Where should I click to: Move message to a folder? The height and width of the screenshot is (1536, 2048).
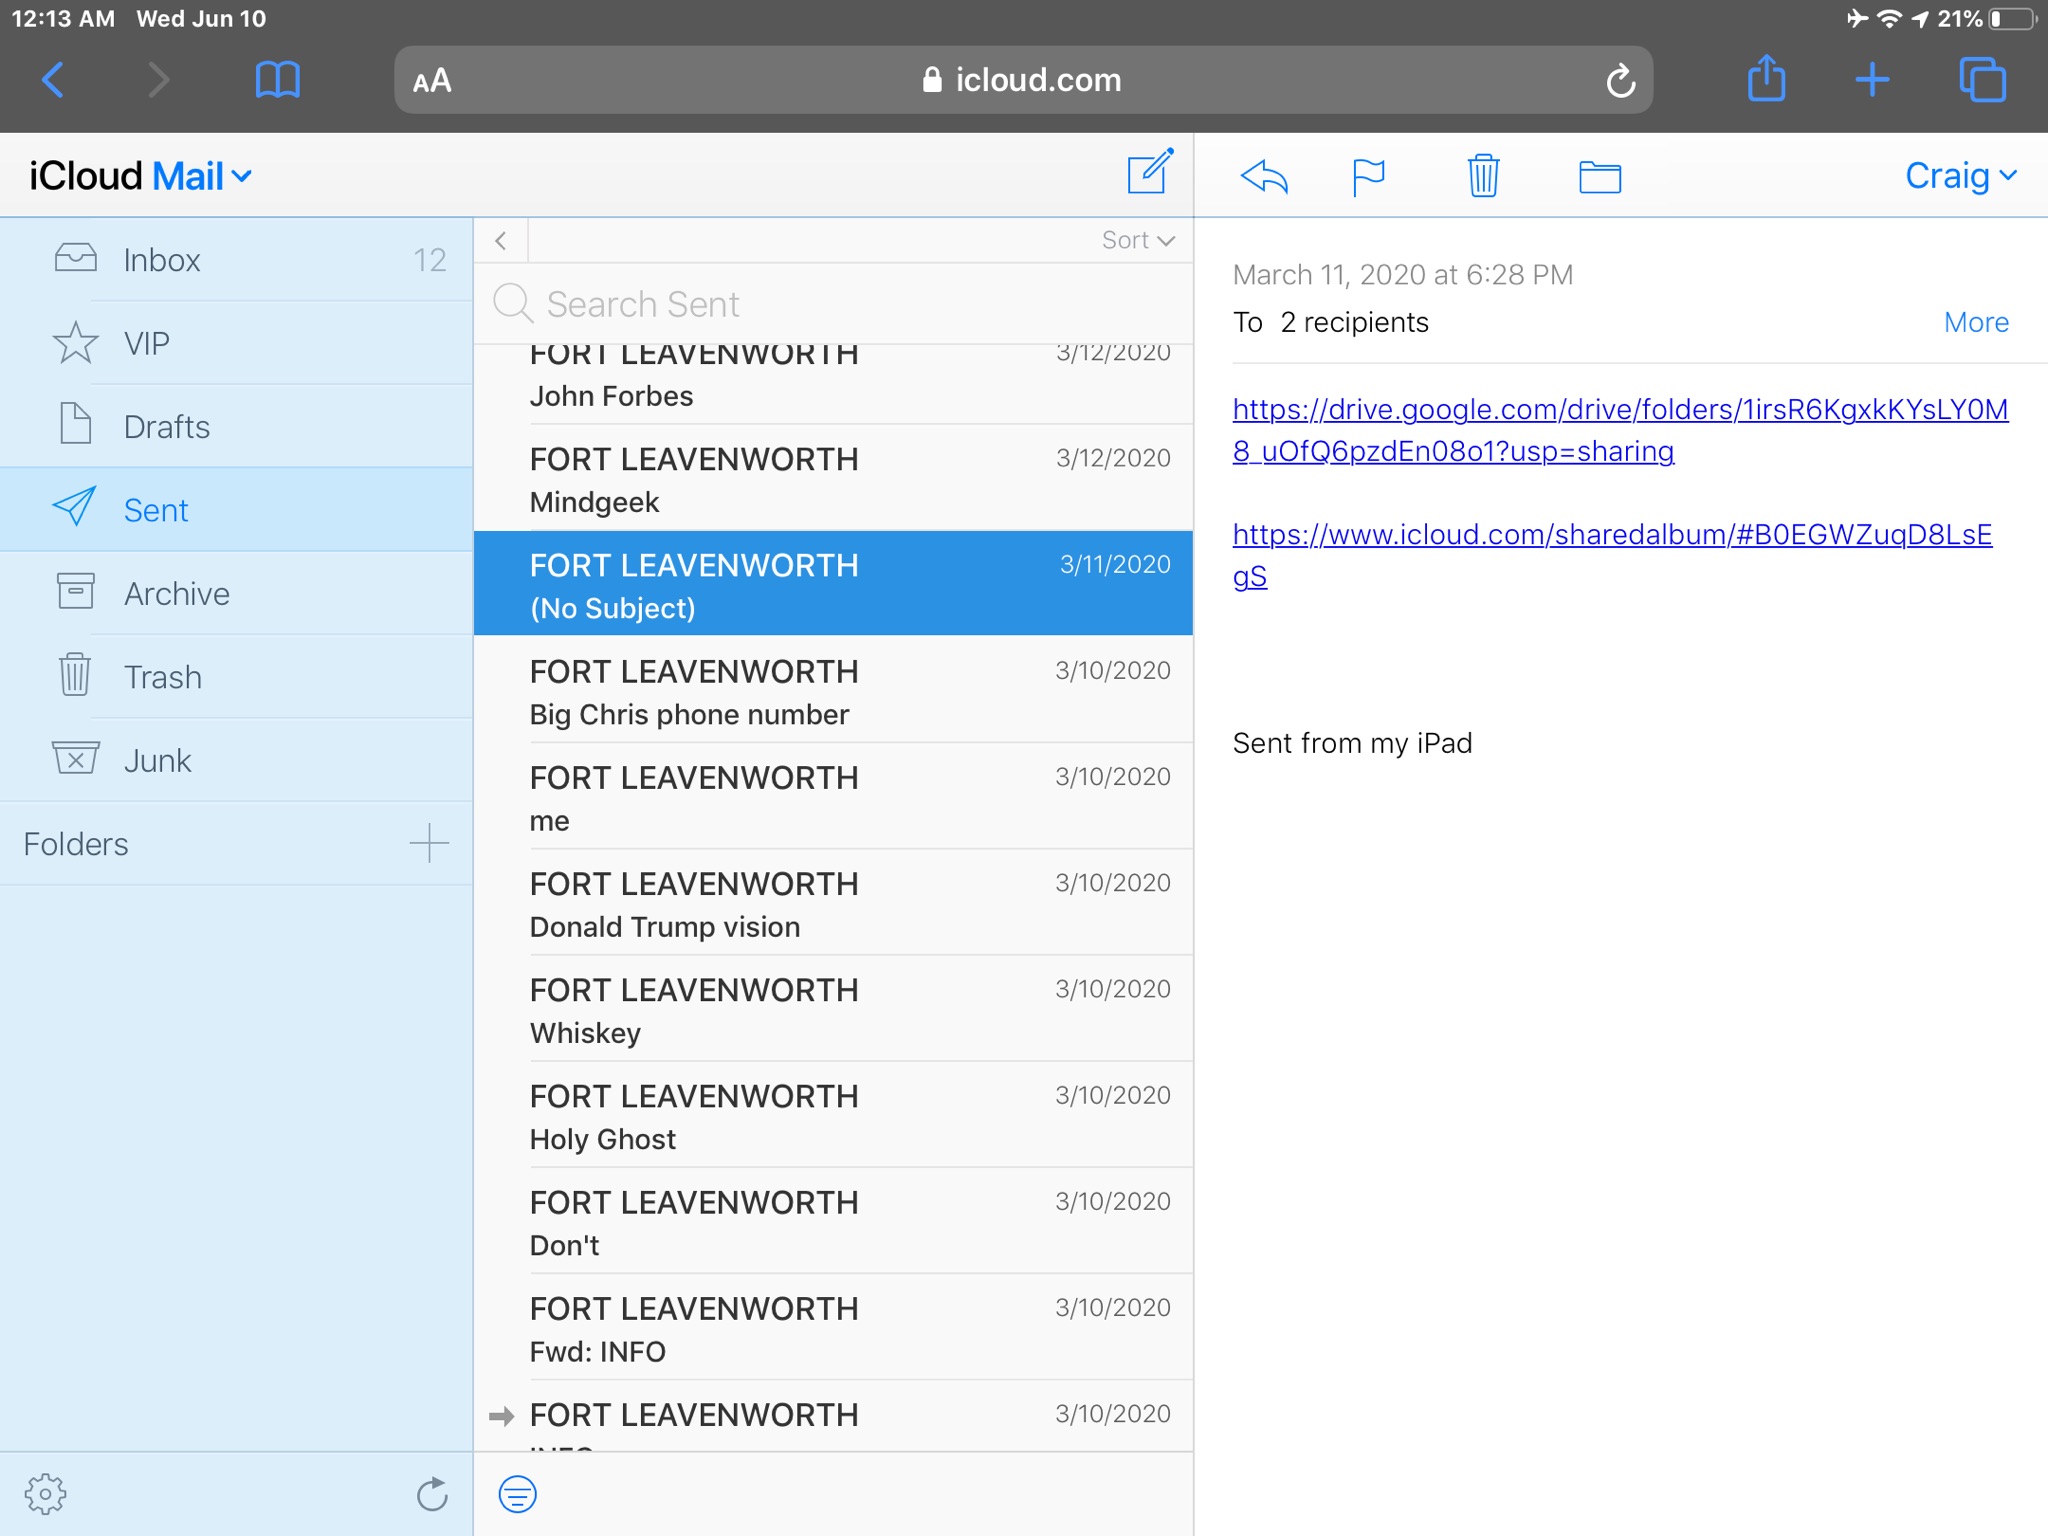1600,177
